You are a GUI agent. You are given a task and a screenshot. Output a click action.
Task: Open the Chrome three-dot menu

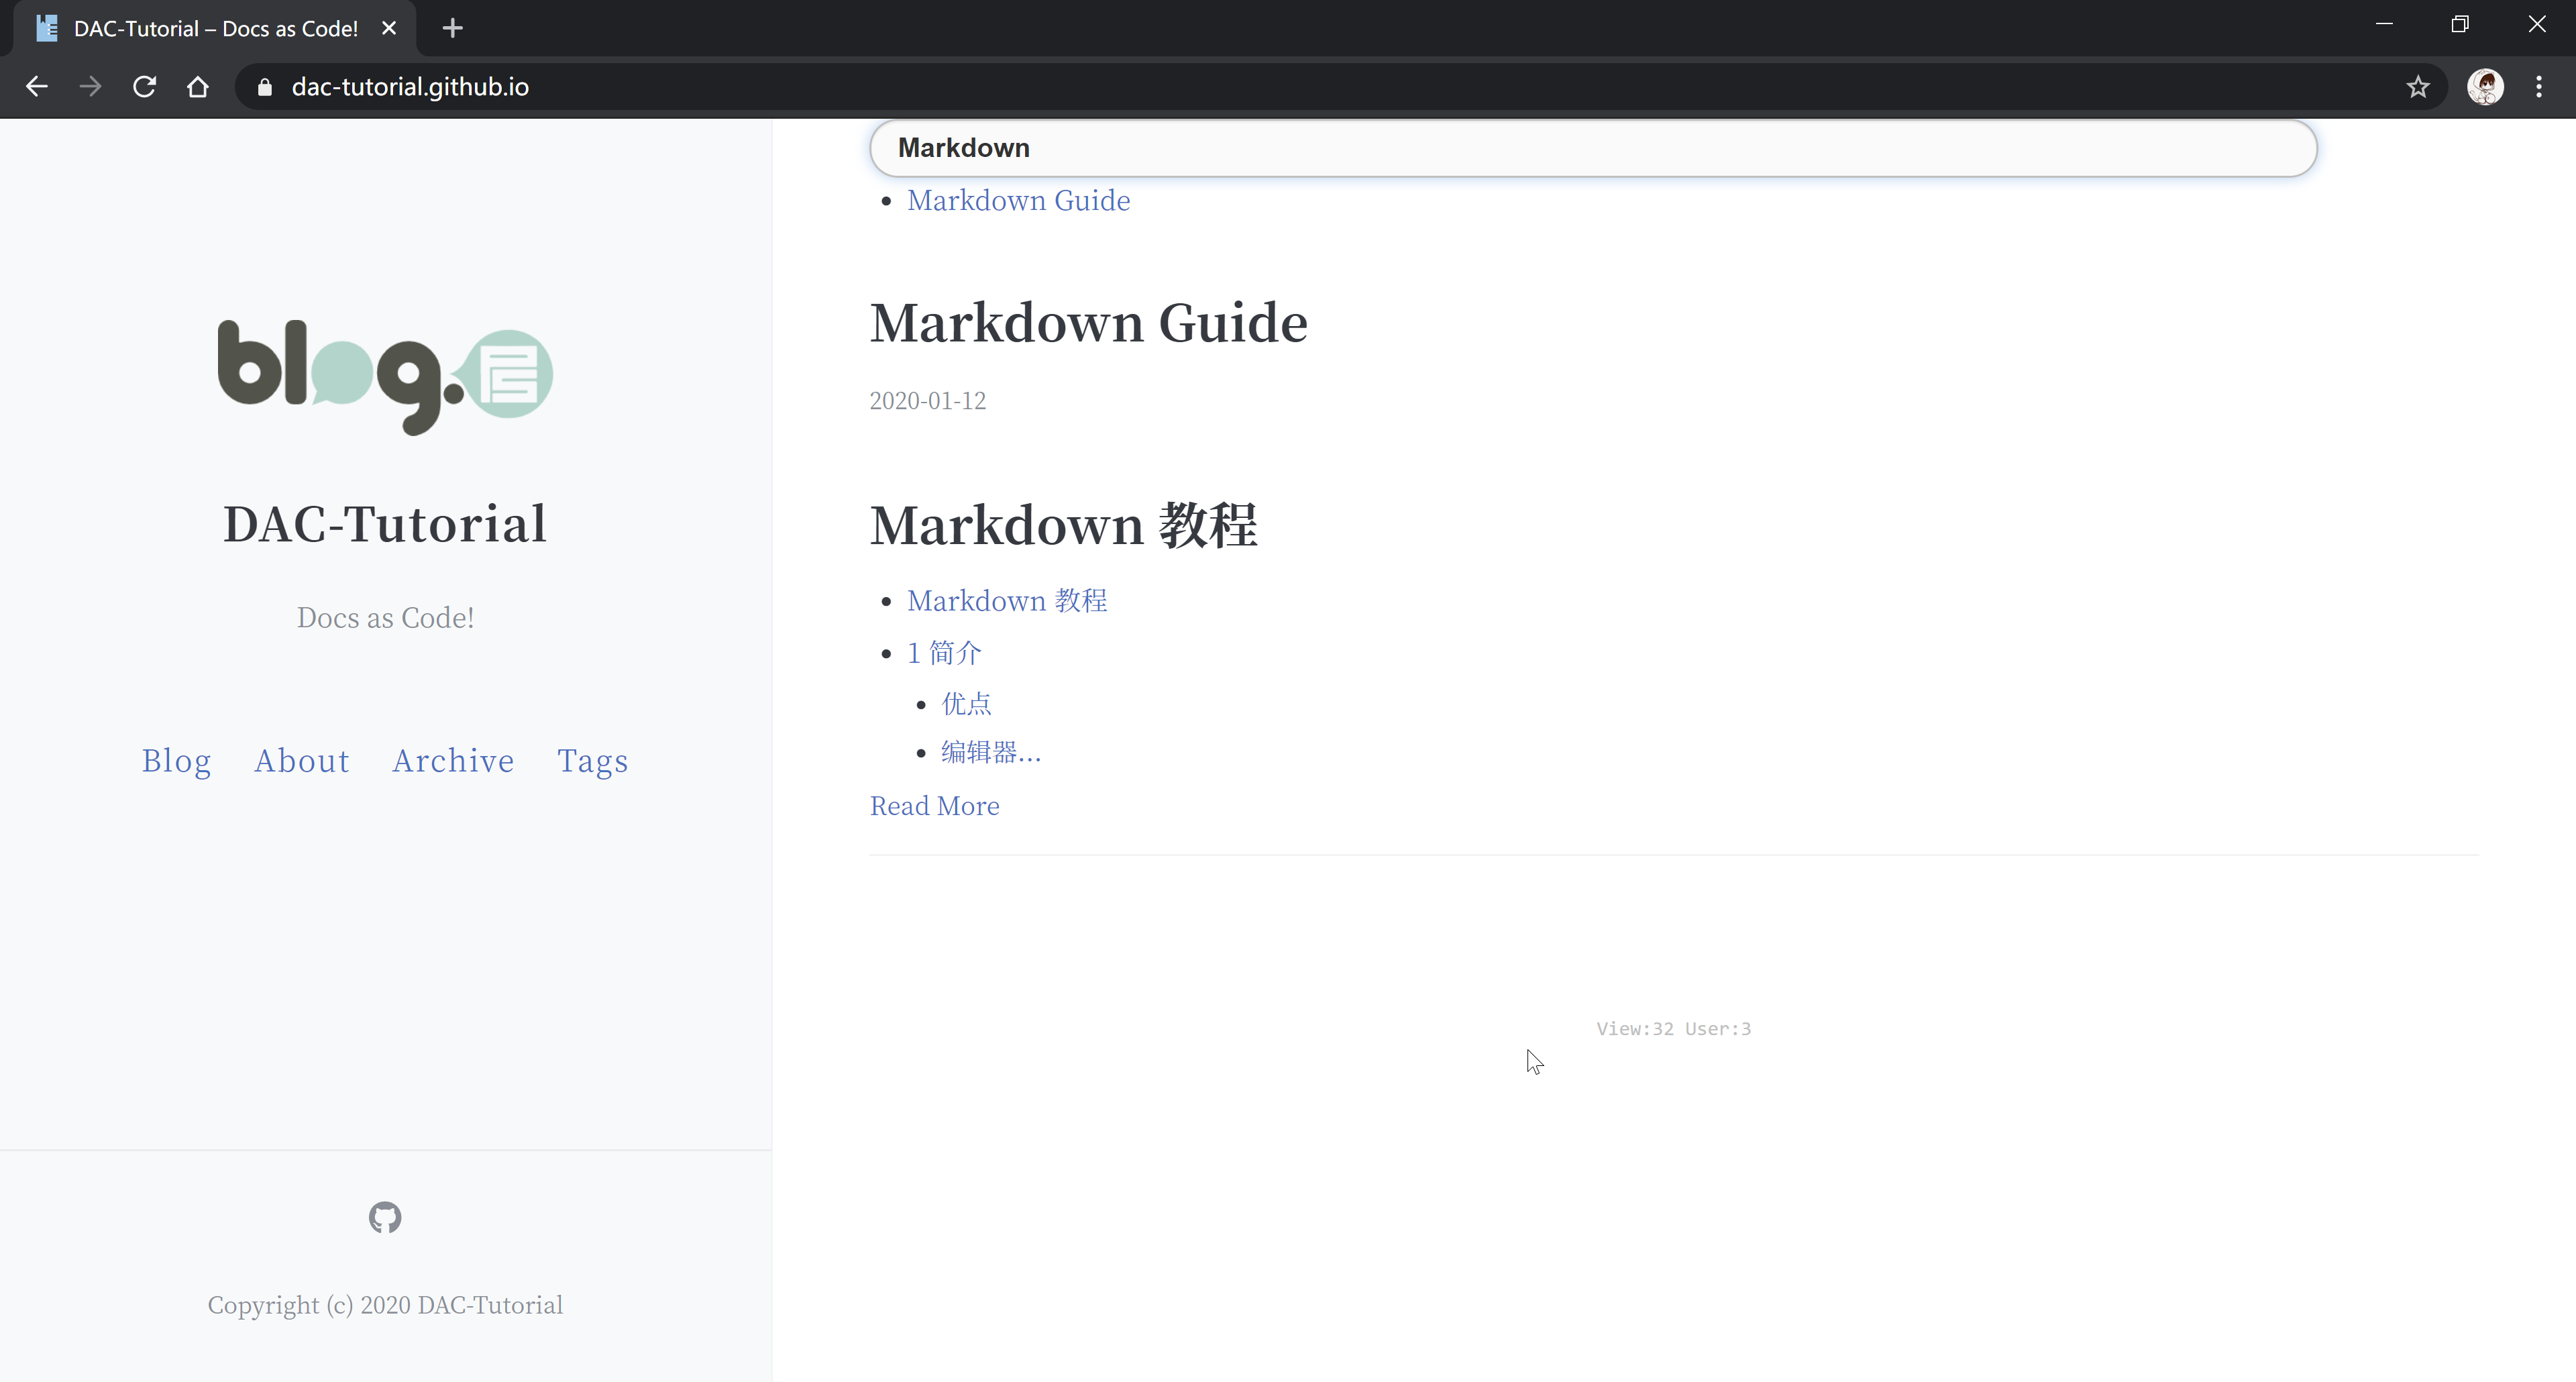point(2539,87)
